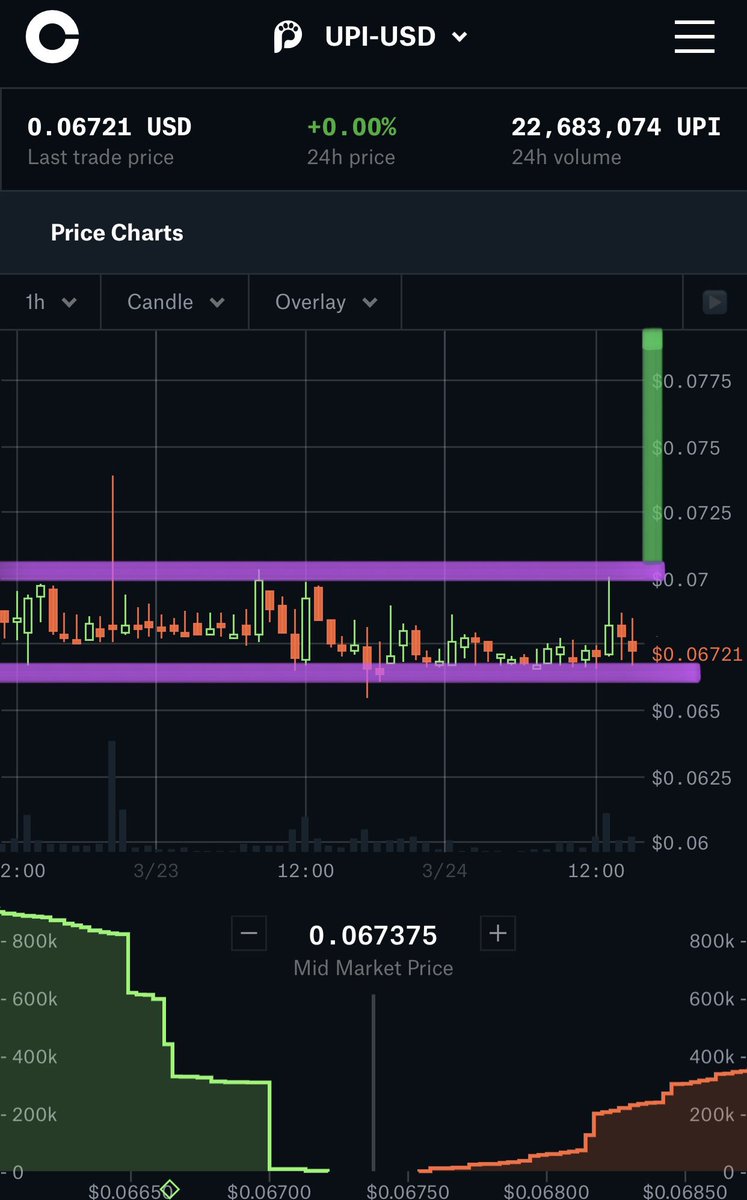
Task: Open the Overlay dropdown
Action: pos(325,302)
